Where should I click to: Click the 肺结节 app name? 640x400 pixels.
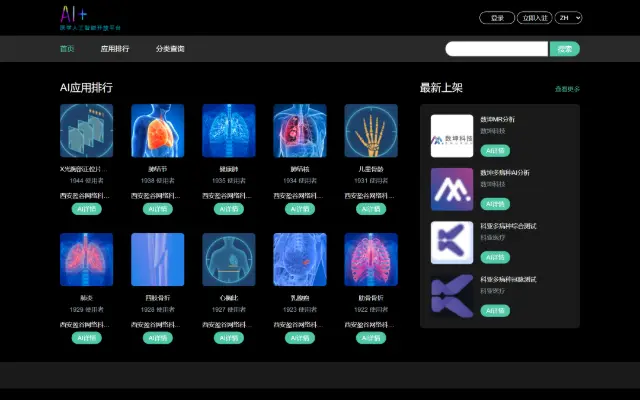click(x=158, y=169)
